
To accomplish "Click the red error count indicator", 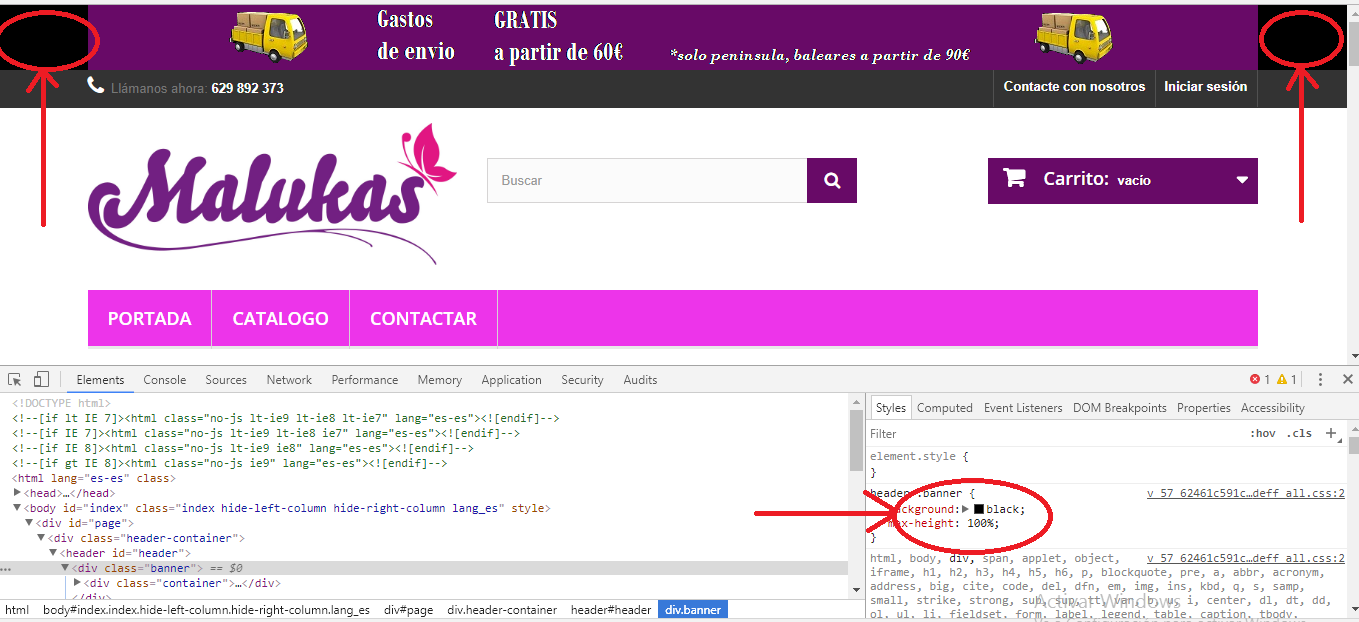I will point(1259,380).
